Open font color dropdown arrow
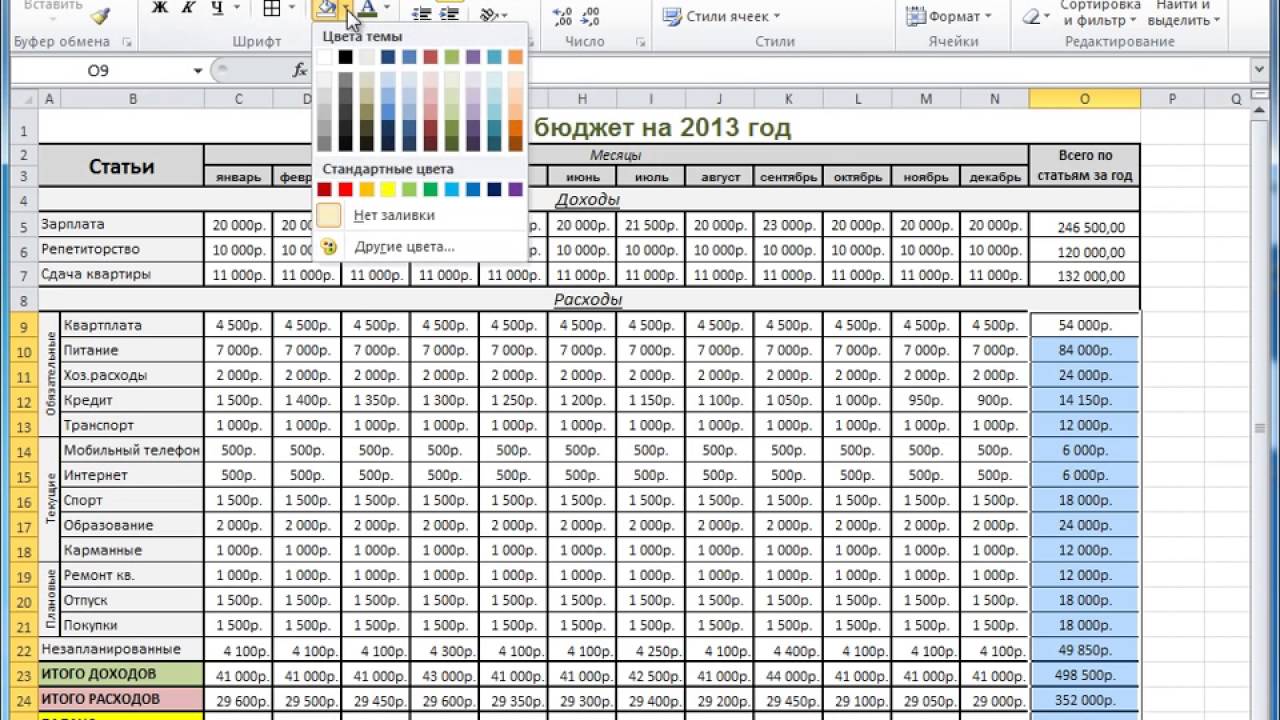 click(387, 9)
